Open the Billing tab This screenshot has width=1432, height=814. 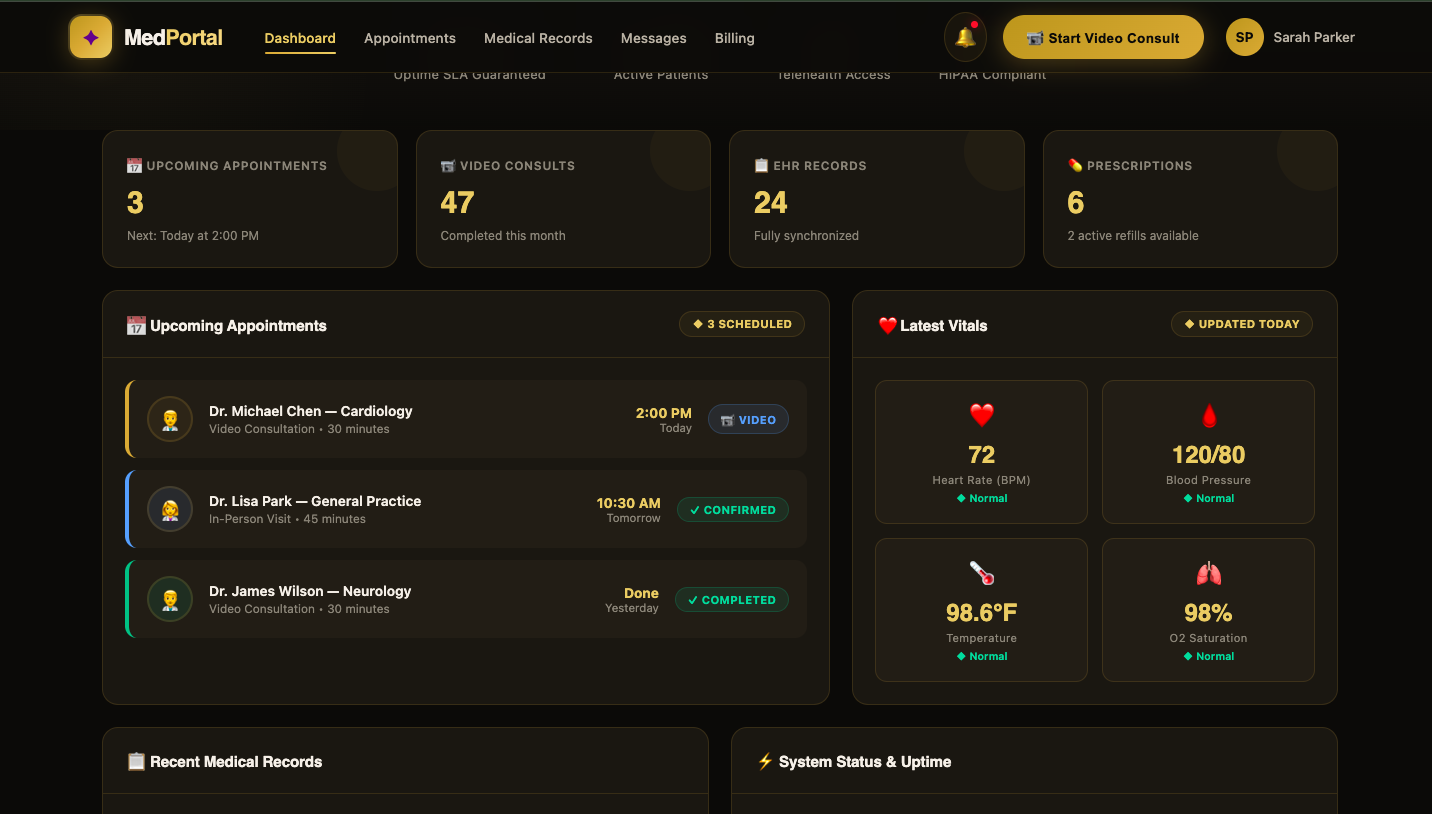[735, 38]
